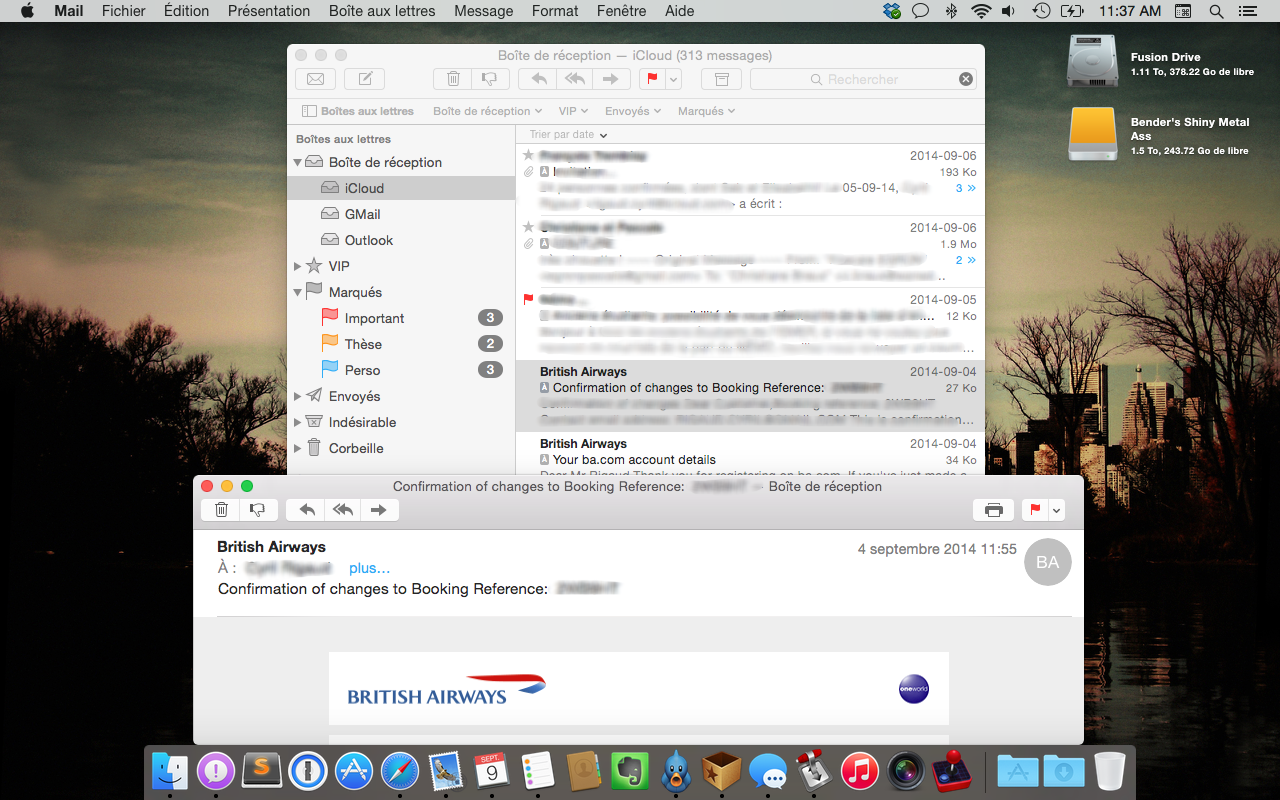1280x800 pixels.
Task: Expand Corbeille disclosure triangle
Action: pos(297,448)
